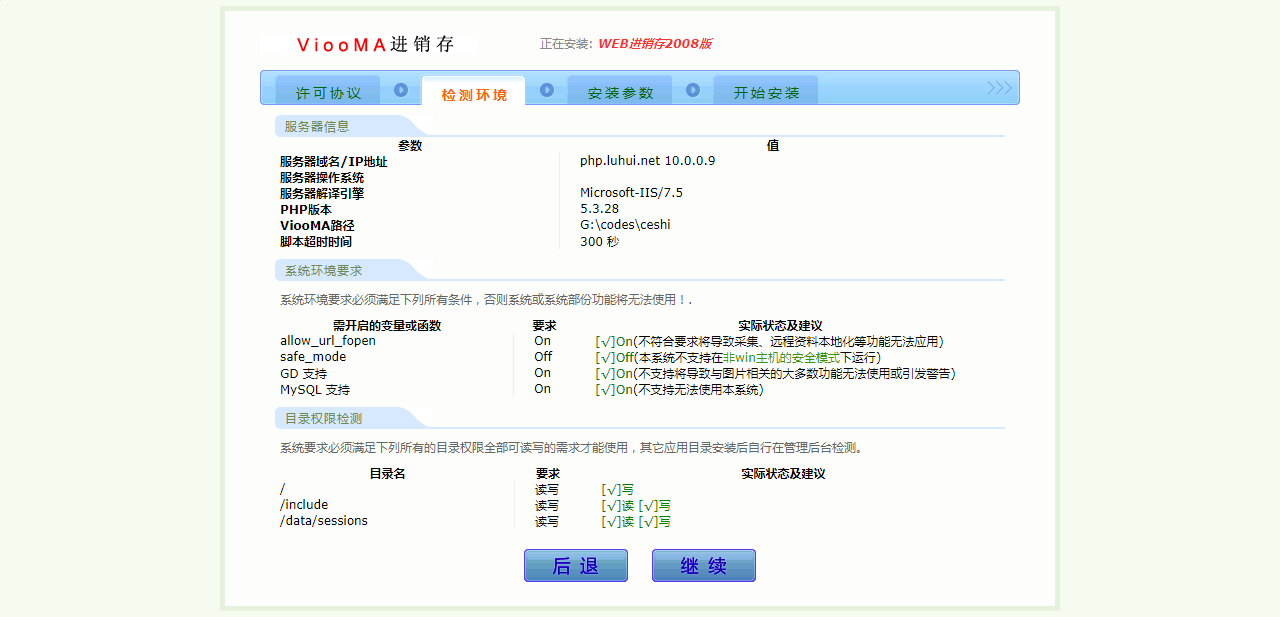Click the 需开启的变量或函数 column header

(387, 326)
